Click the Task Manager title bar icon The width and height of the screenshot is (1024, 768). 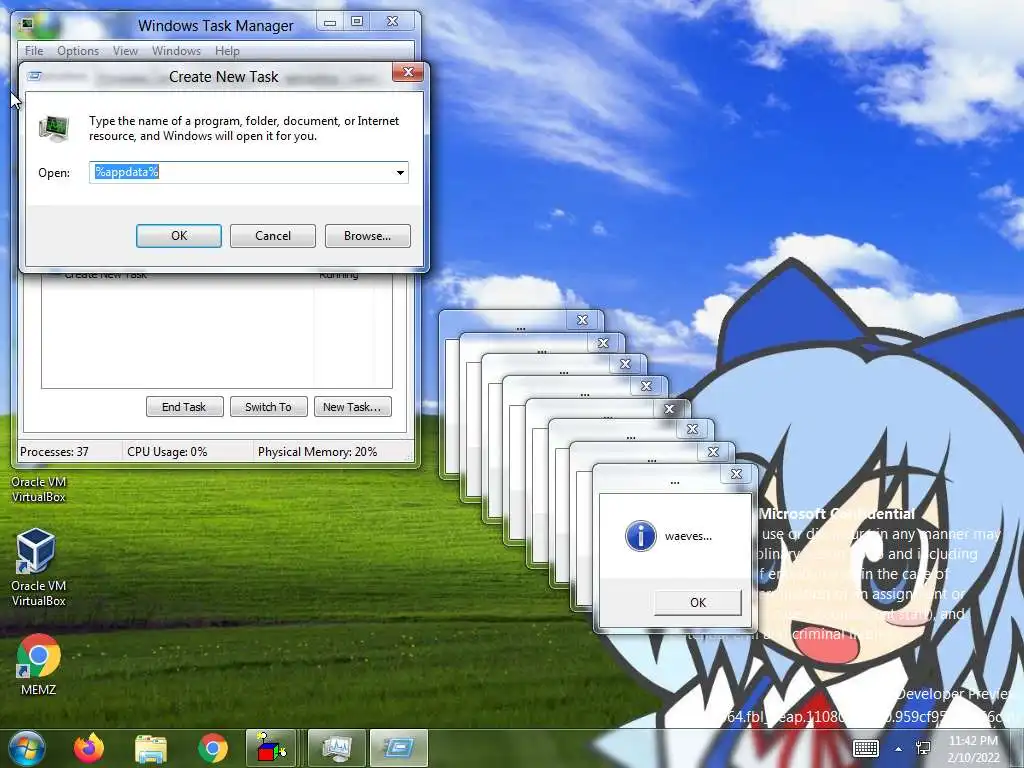coord(27,25)
